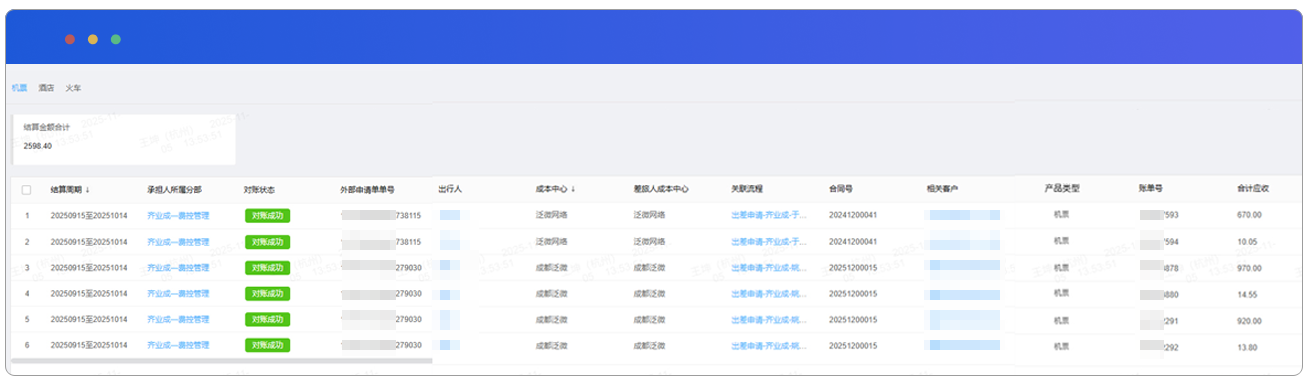Click the 合同号 column header
This screenshot has width=1308, height=384.
point(840,189)
